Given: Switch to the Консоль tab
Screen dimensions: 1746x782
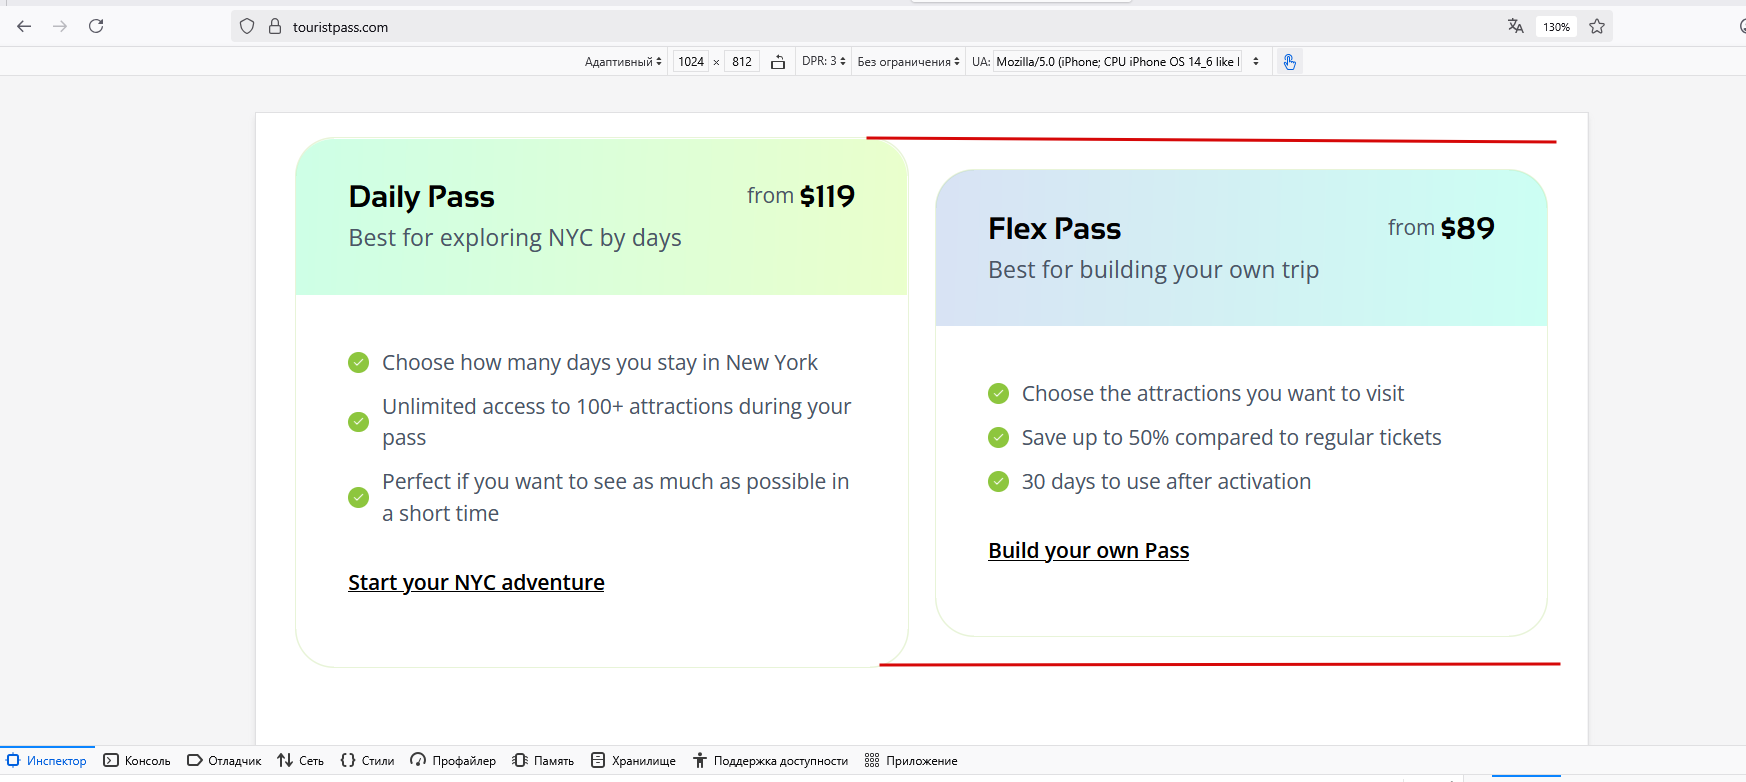Looking at the screenshot, I should tap(137, 761).
